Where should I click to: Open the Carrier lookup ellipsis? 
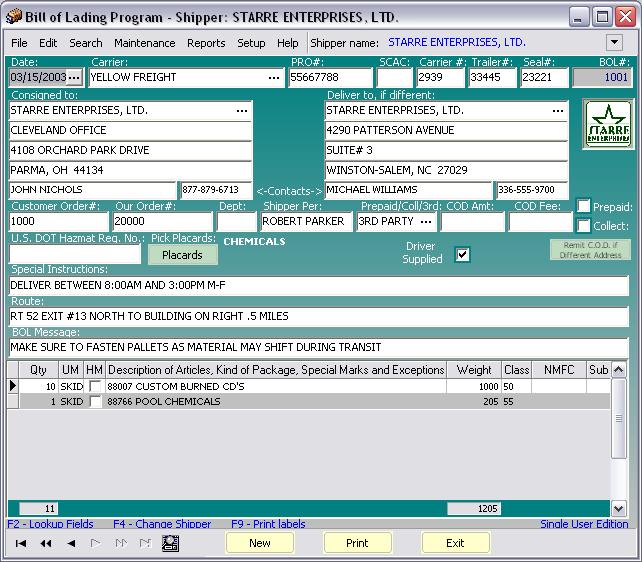[274, 77]
